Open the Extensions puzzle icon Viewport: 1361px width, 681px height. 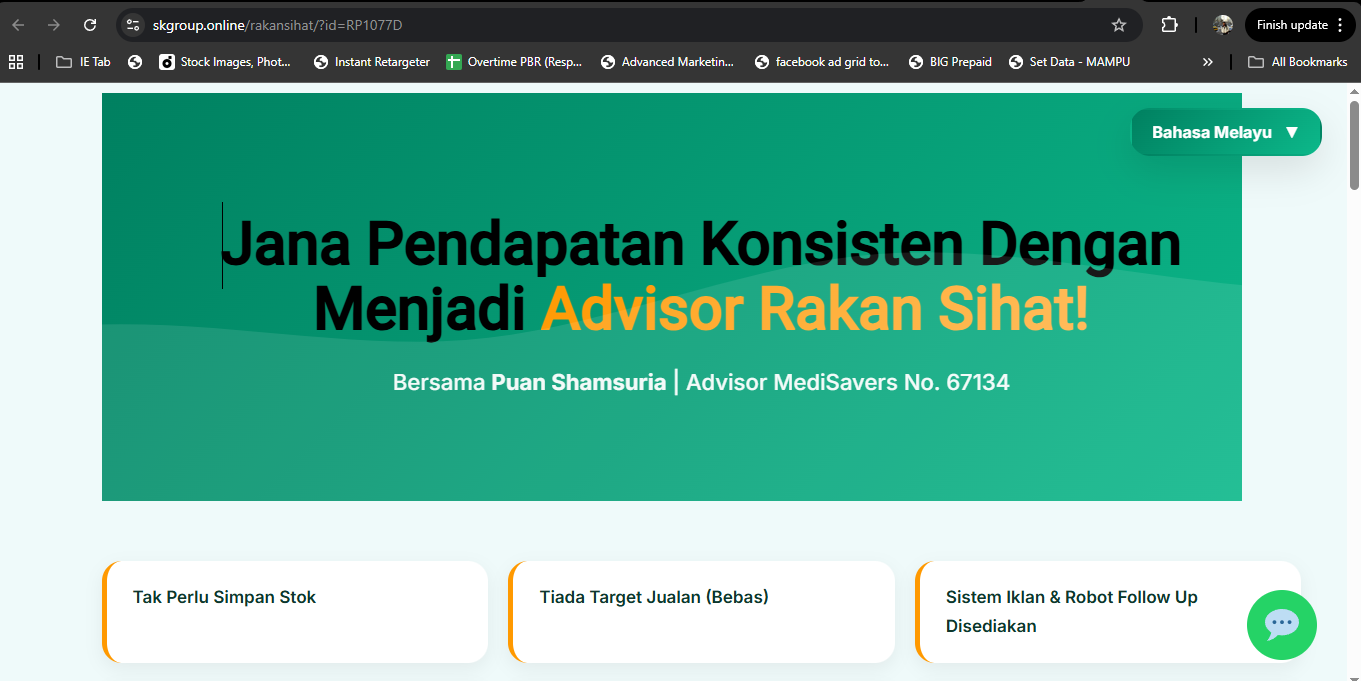click(1167, 24)
